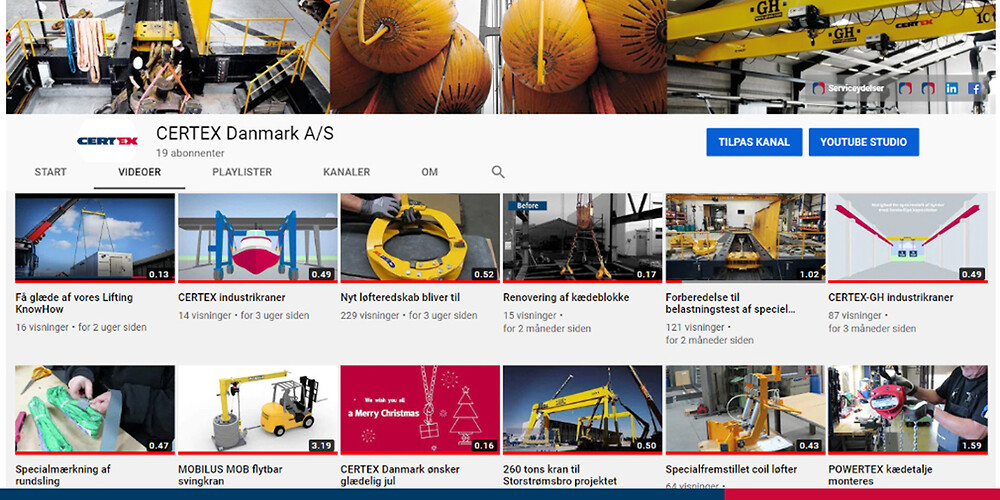Click the TILPAS KANAL button

[754, 142]
